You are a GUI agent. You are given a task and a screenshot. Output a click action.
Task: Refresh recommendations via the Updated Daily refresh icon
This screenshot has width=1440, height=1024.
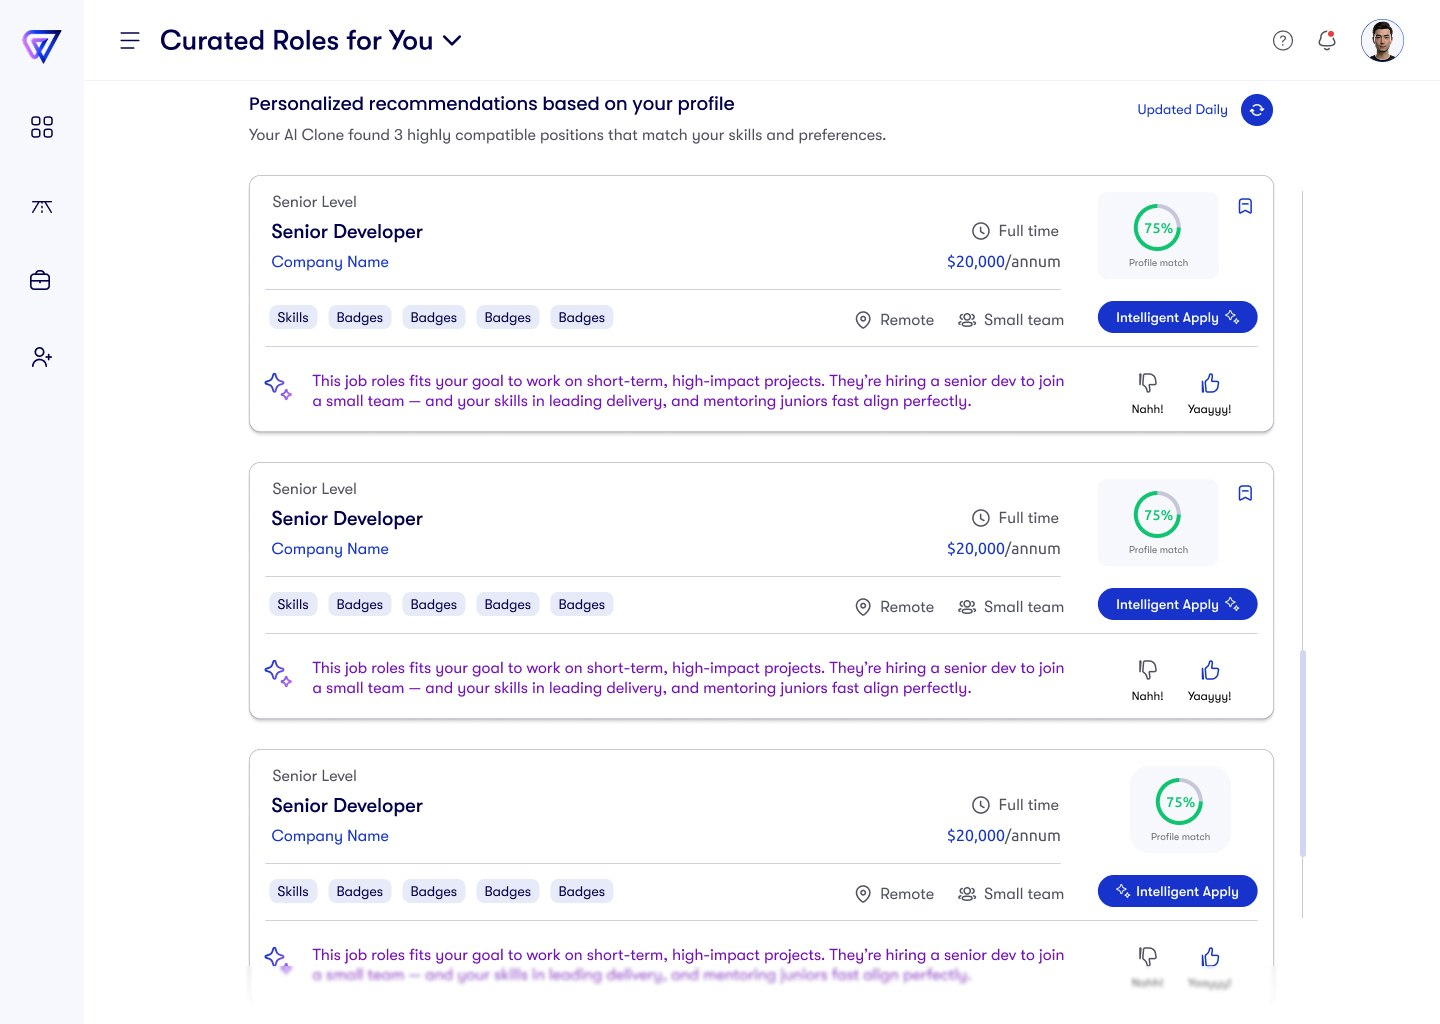1257,110
